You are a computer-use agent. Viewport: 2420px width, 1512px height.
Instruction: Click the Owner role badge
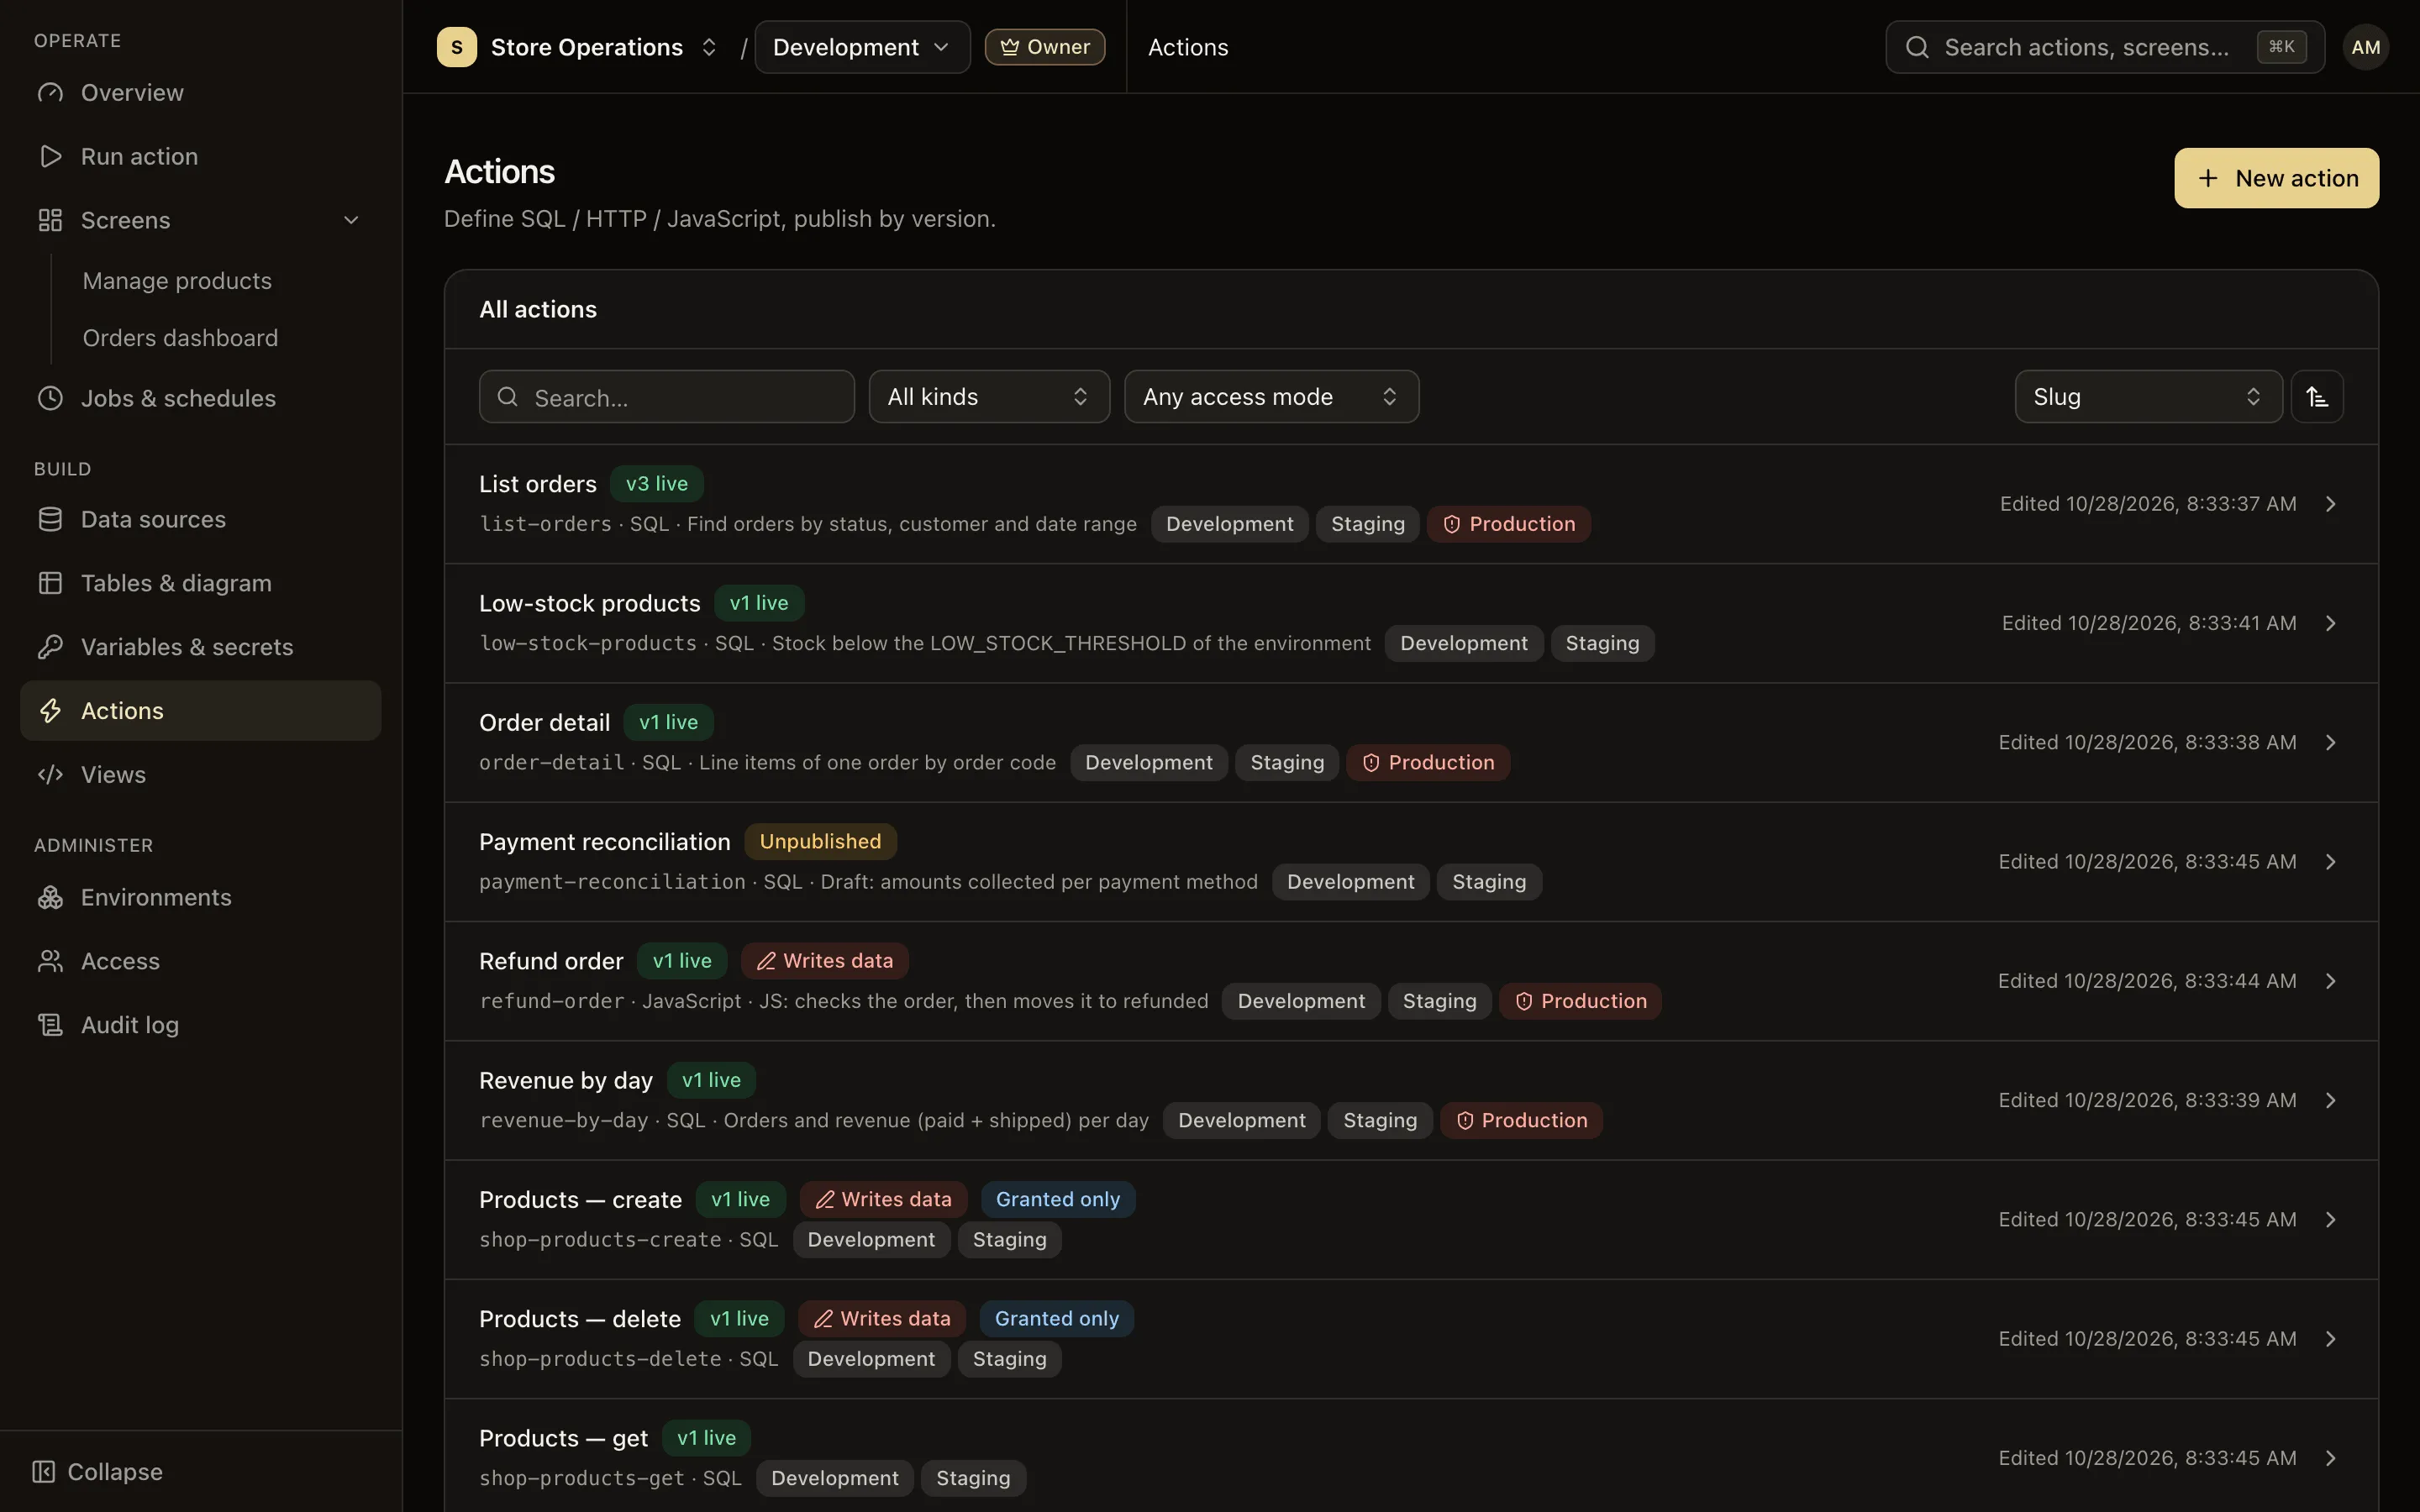(1044, 47)
